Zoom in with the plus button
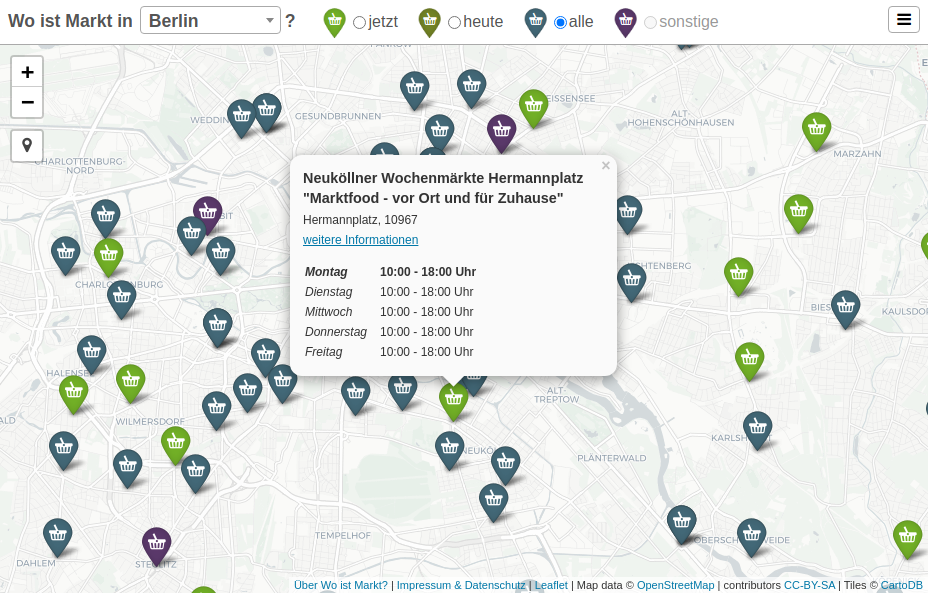 click(27, 72)
